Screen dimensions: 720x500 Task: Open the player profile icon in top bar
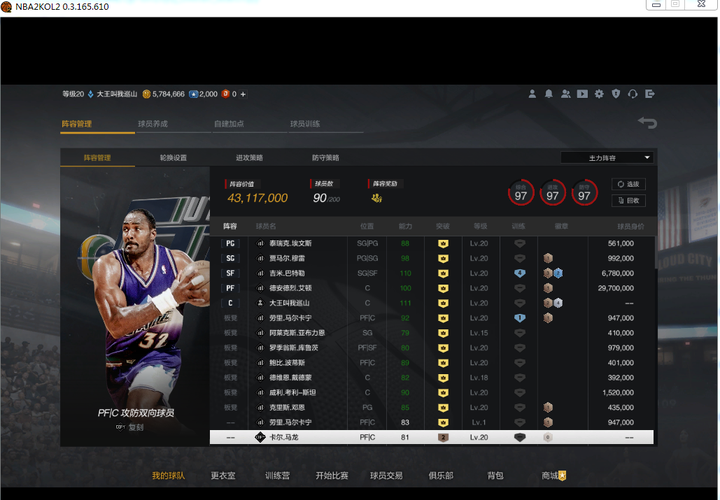pyautogui.click(x=532, y=94)
